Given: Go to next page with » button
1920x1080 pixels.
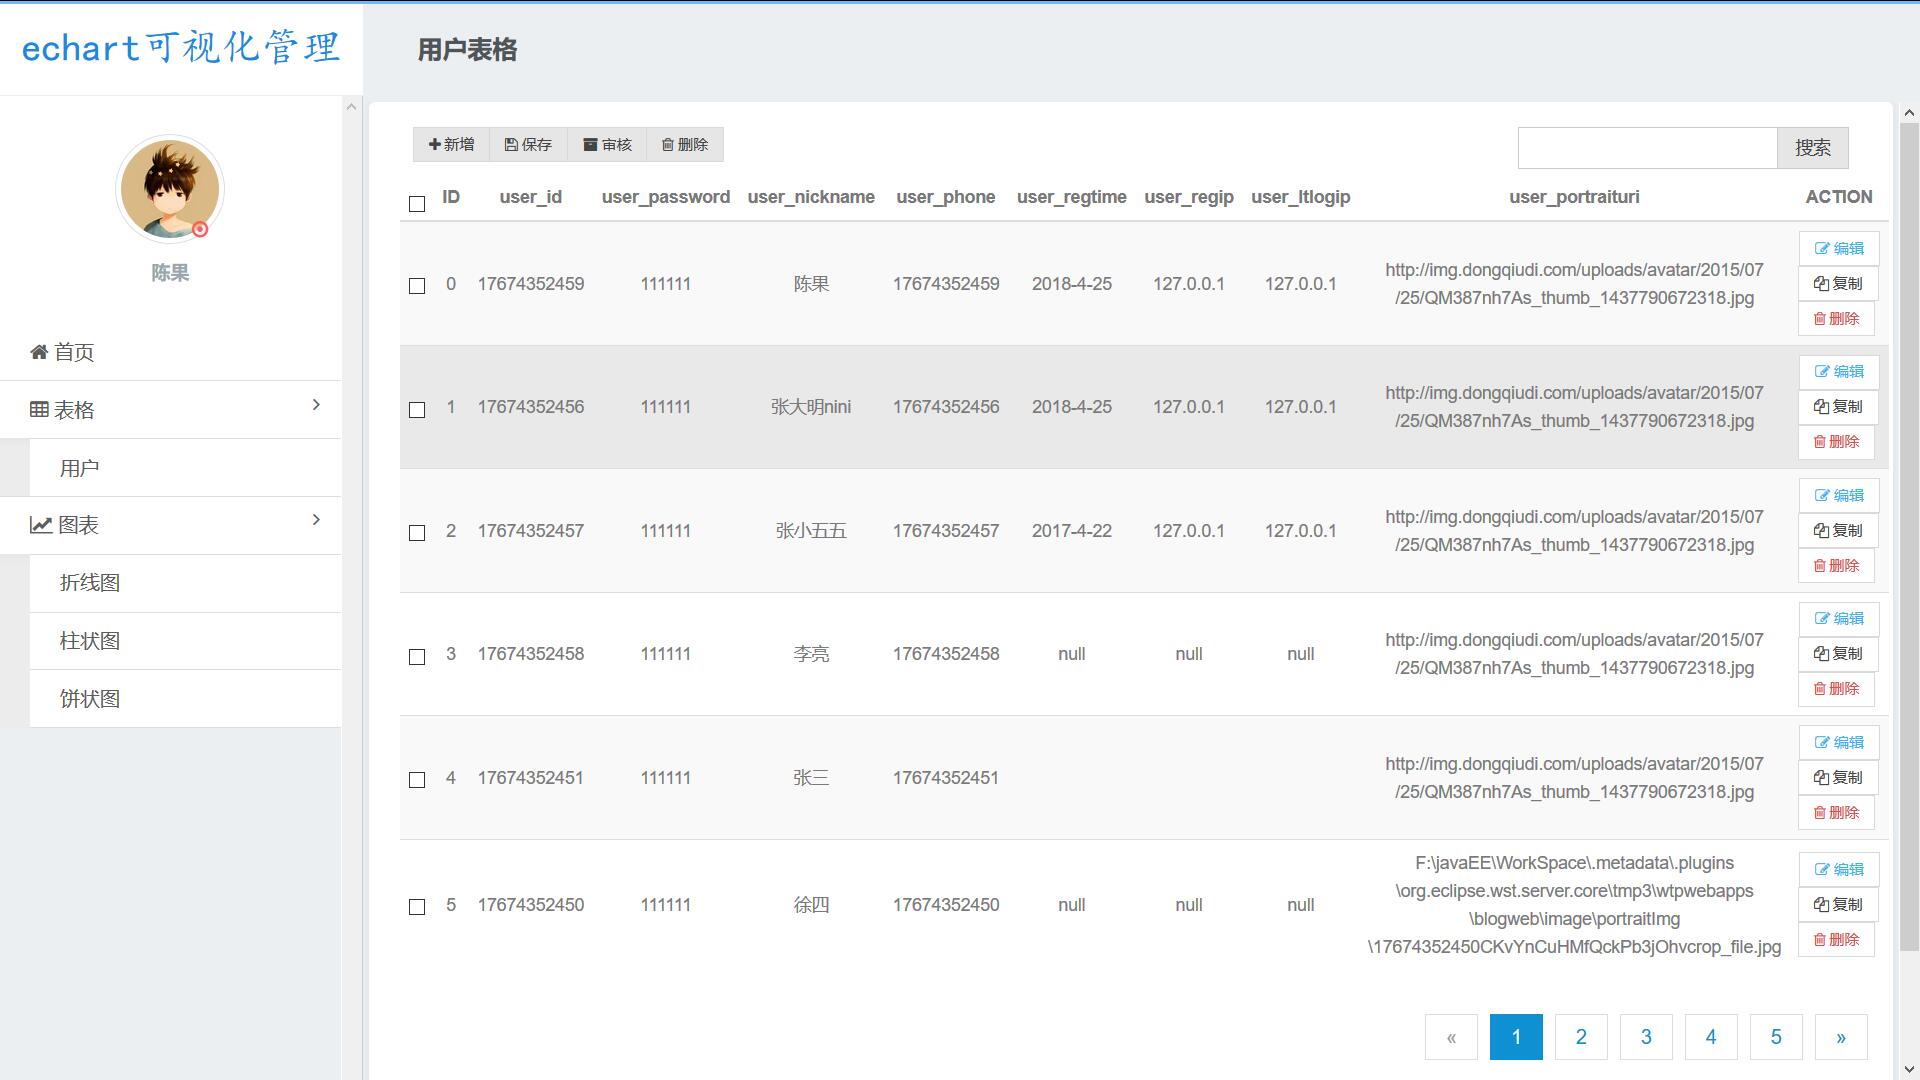Looking at the screenshot, I should tap(1841, 1037).
